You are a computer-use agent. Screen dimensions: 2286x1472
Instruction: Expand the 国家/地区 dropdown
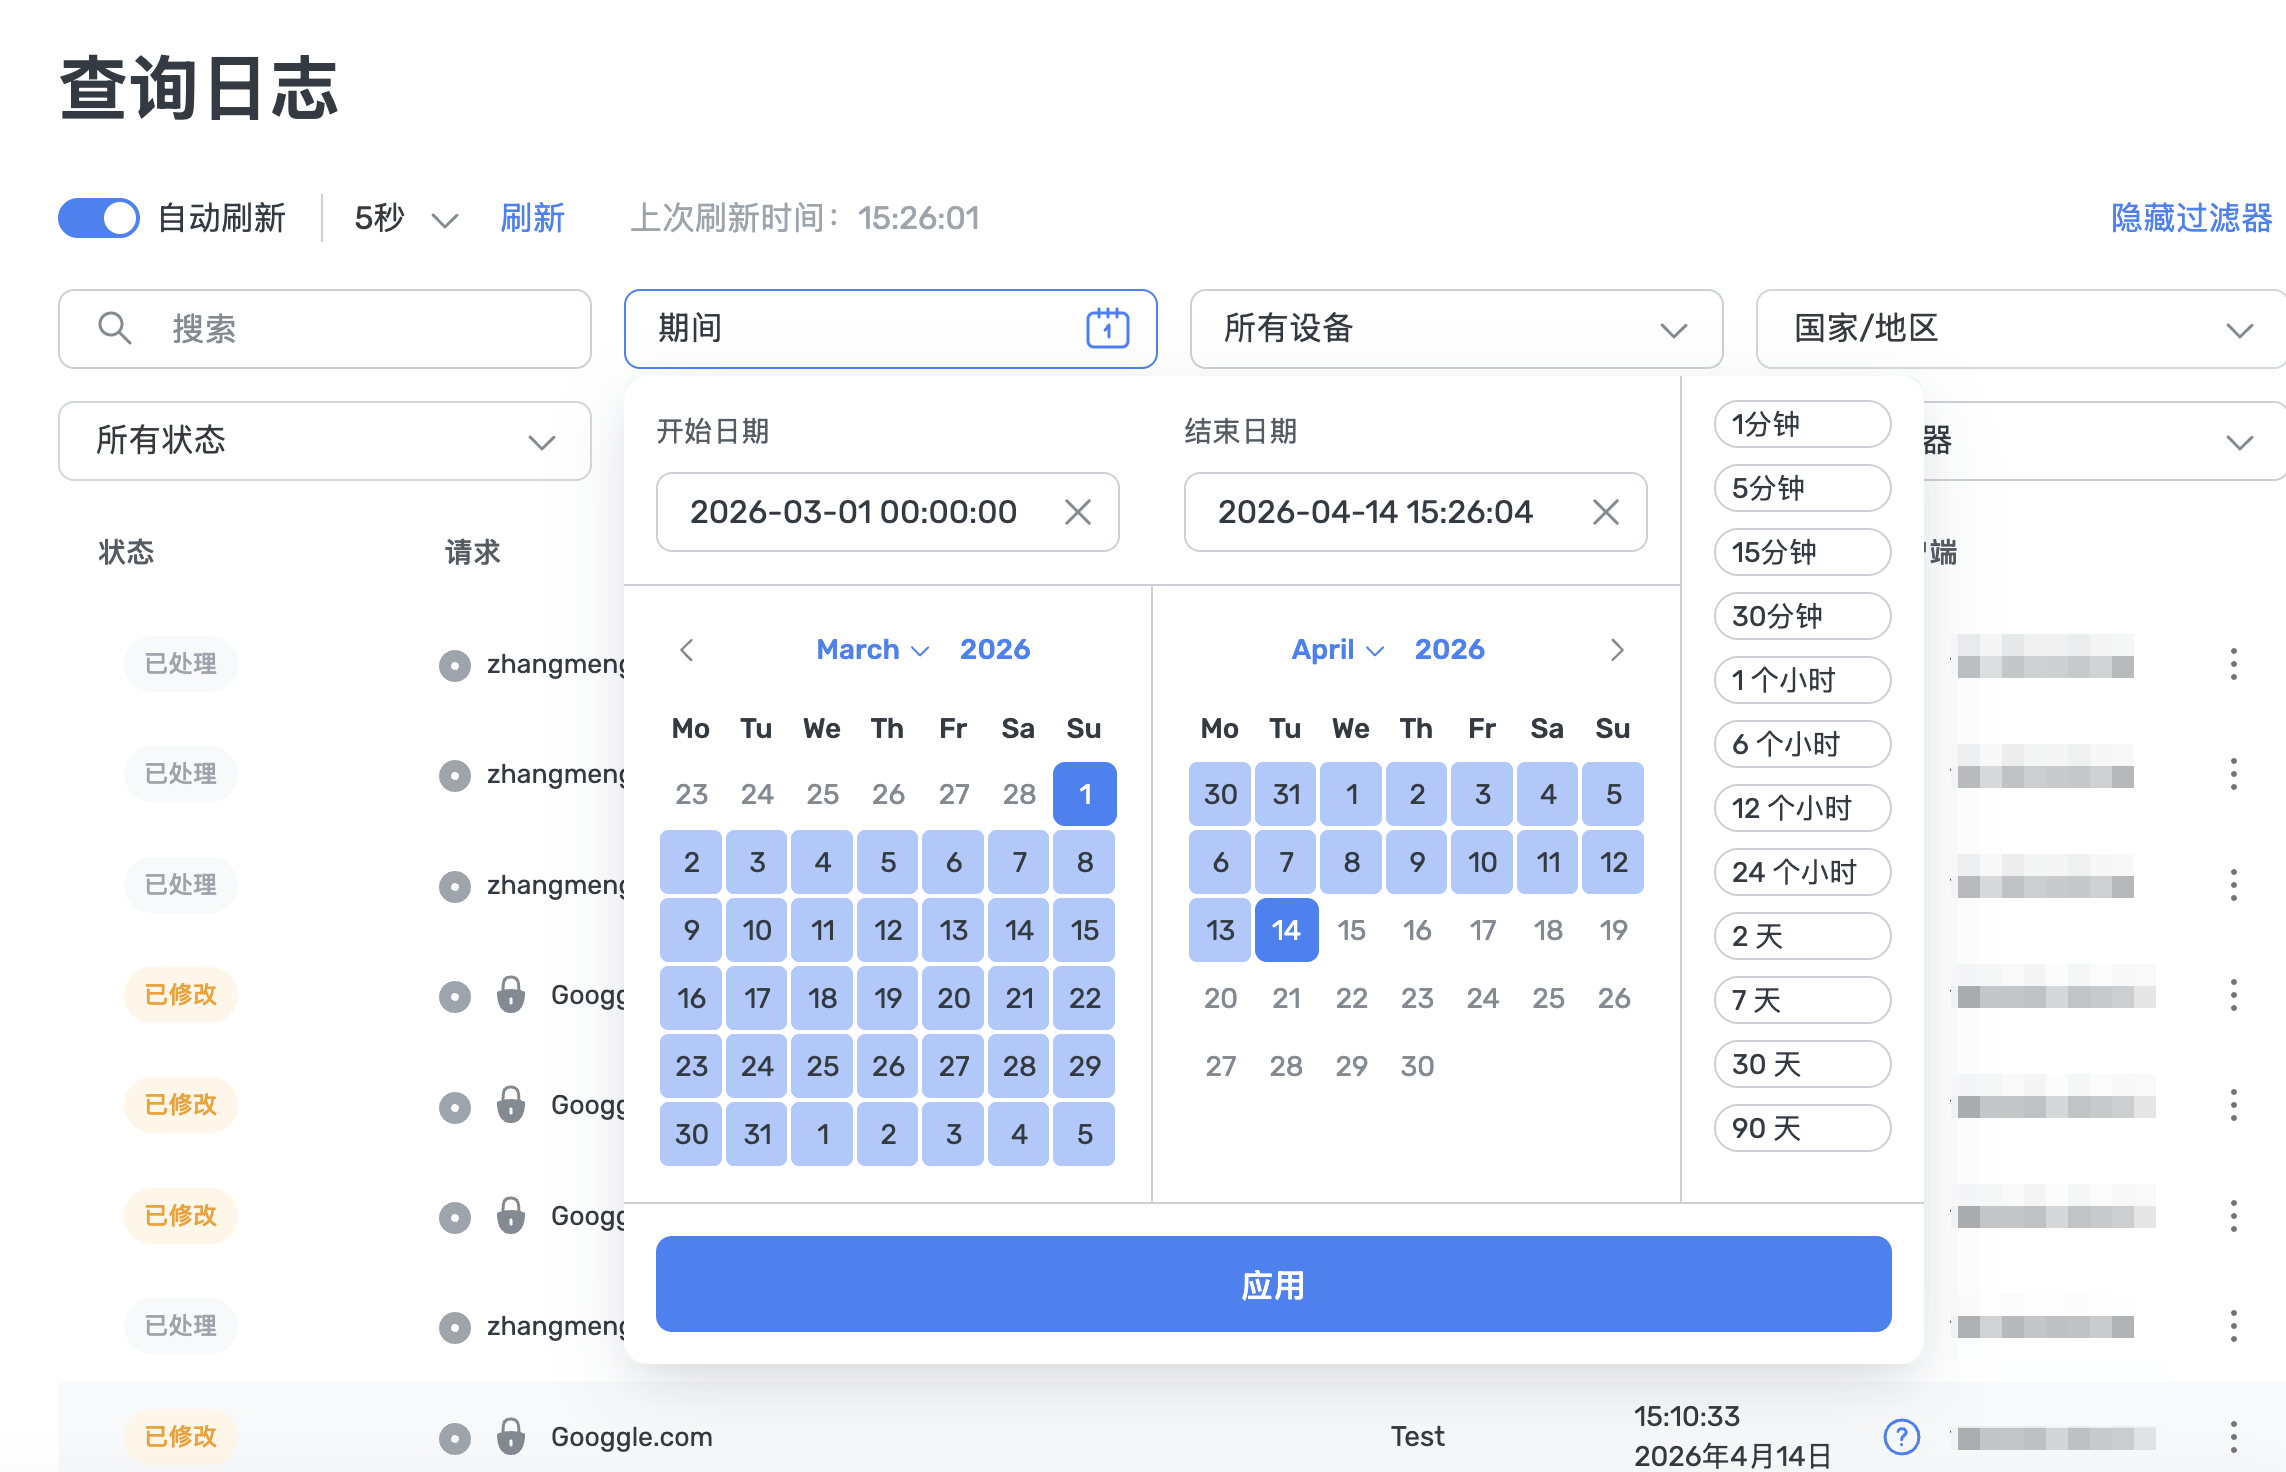click(x=2020, y=329)
